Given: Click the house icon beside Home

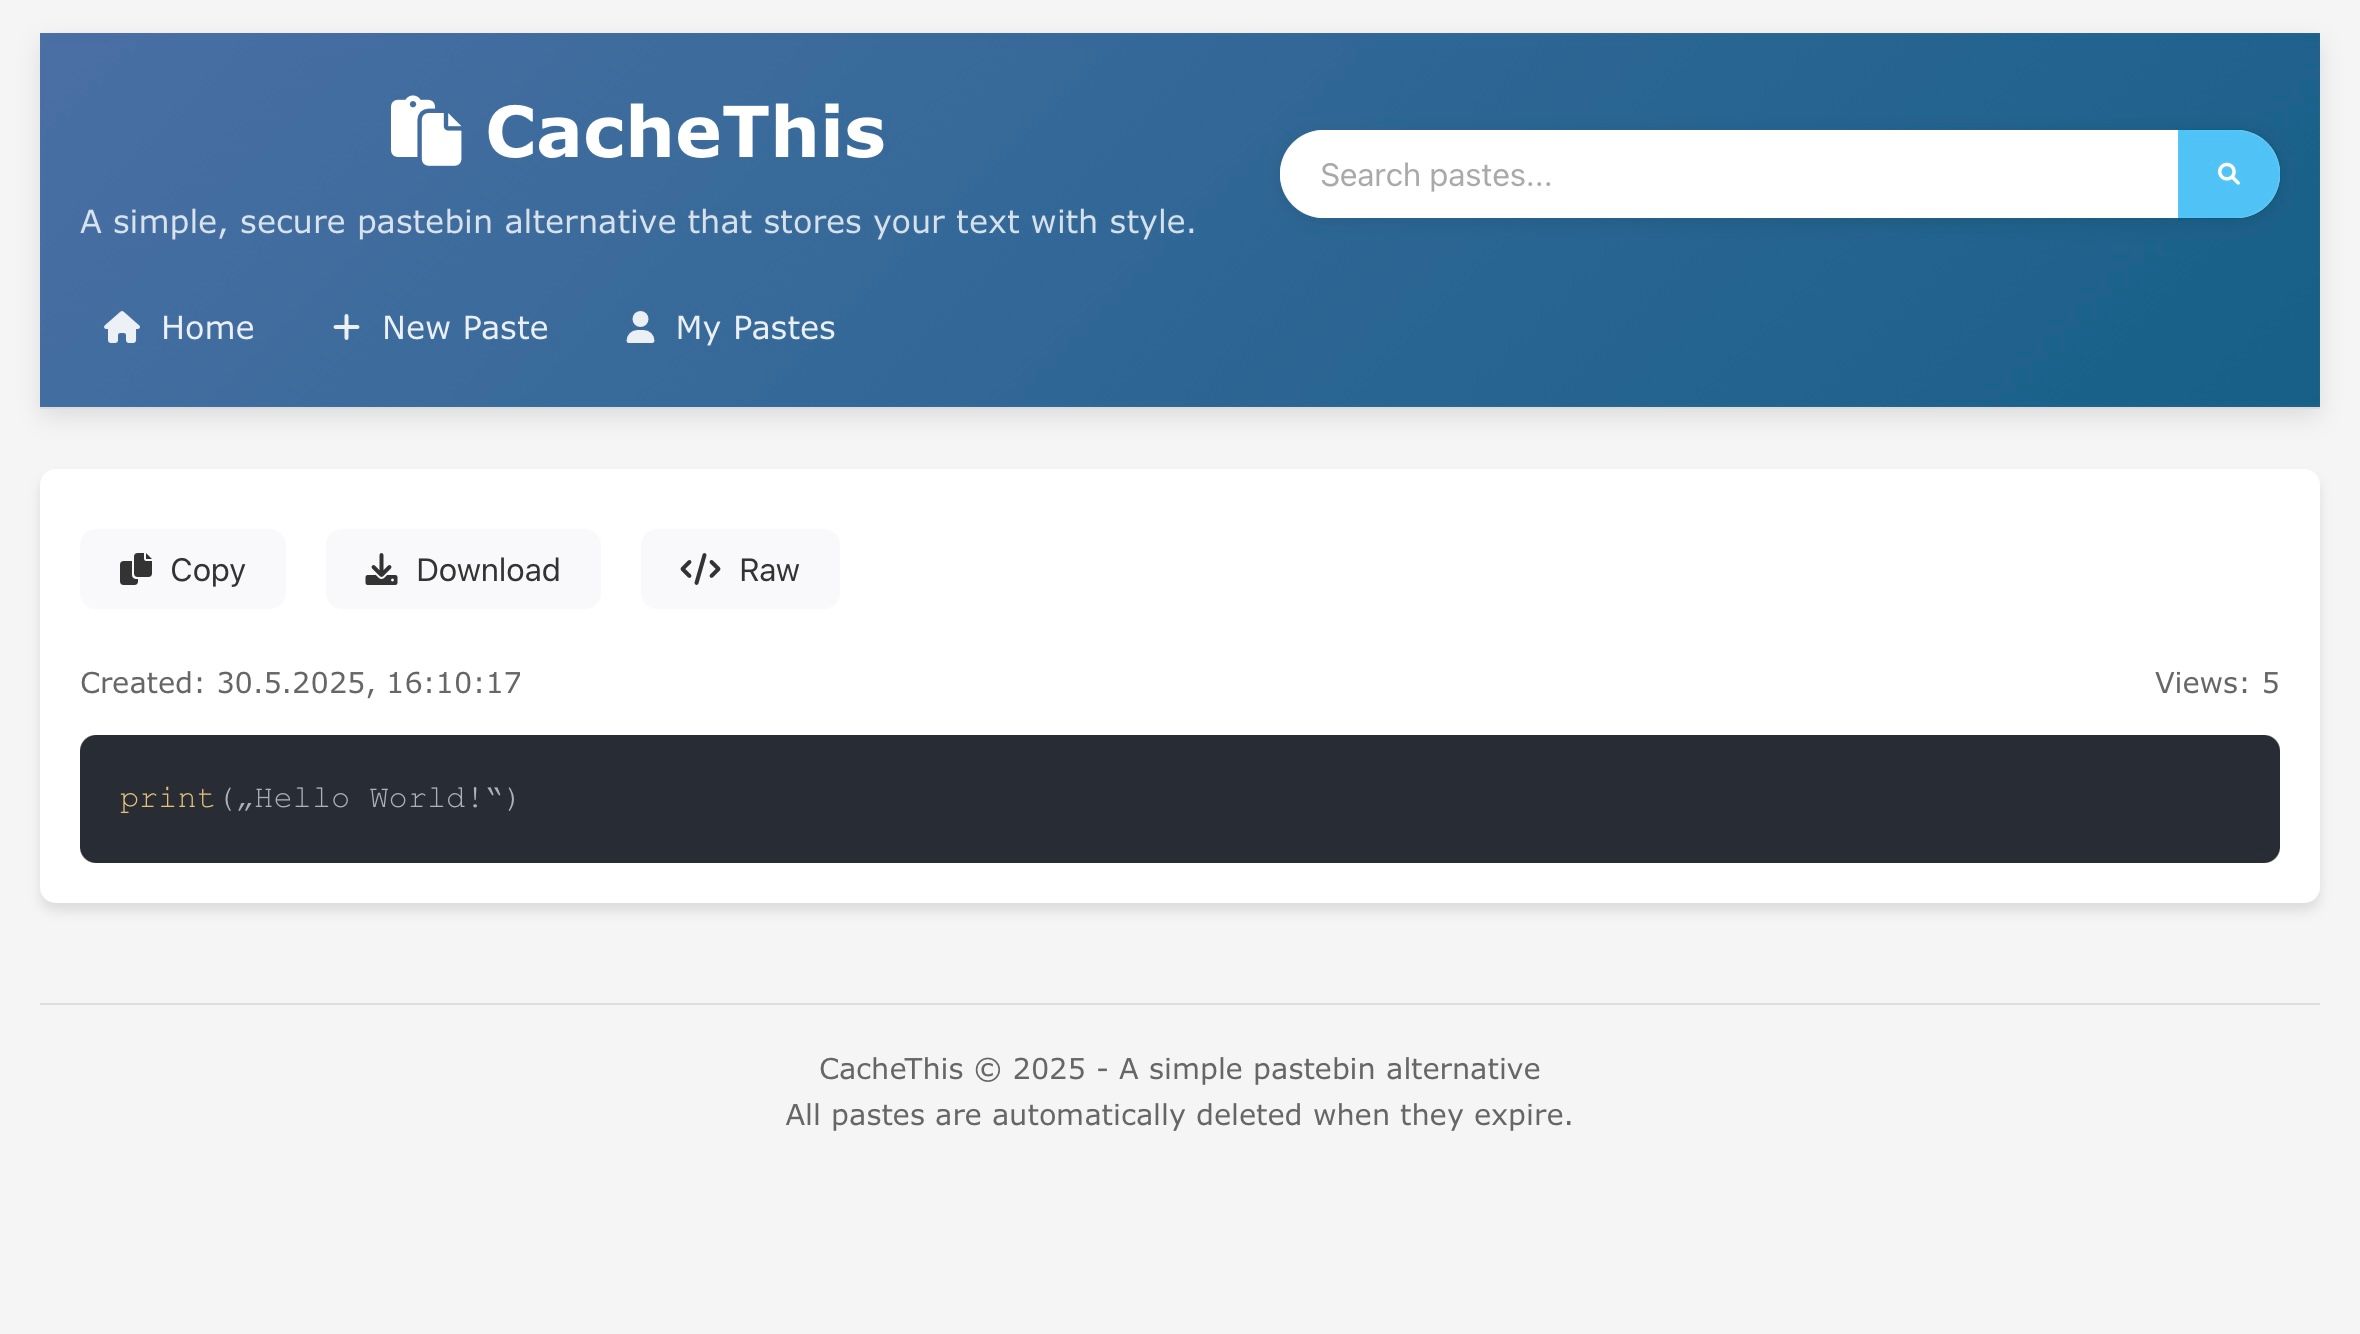Looking at the screenshot, I should 122,327.
